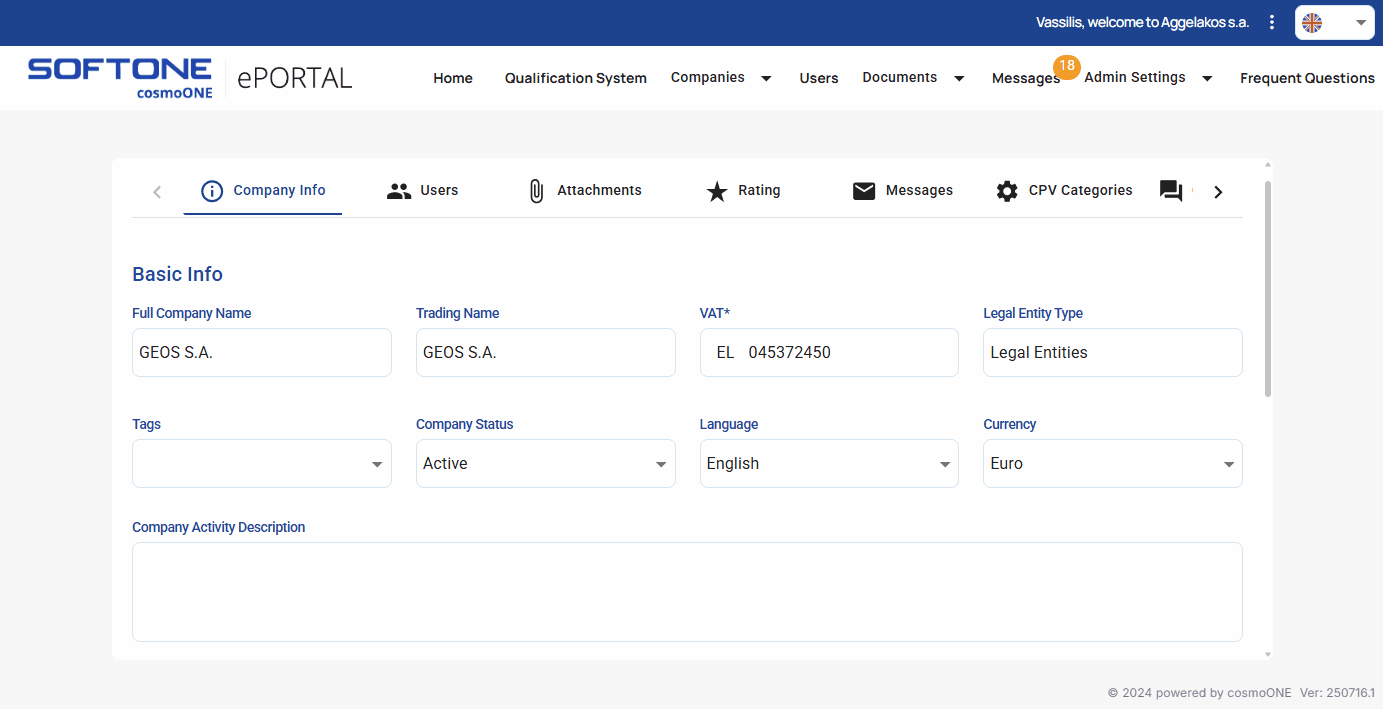Open the three-dot user options menu
The height and width of the screenshot is (709, 1383).
[1272, 22]
